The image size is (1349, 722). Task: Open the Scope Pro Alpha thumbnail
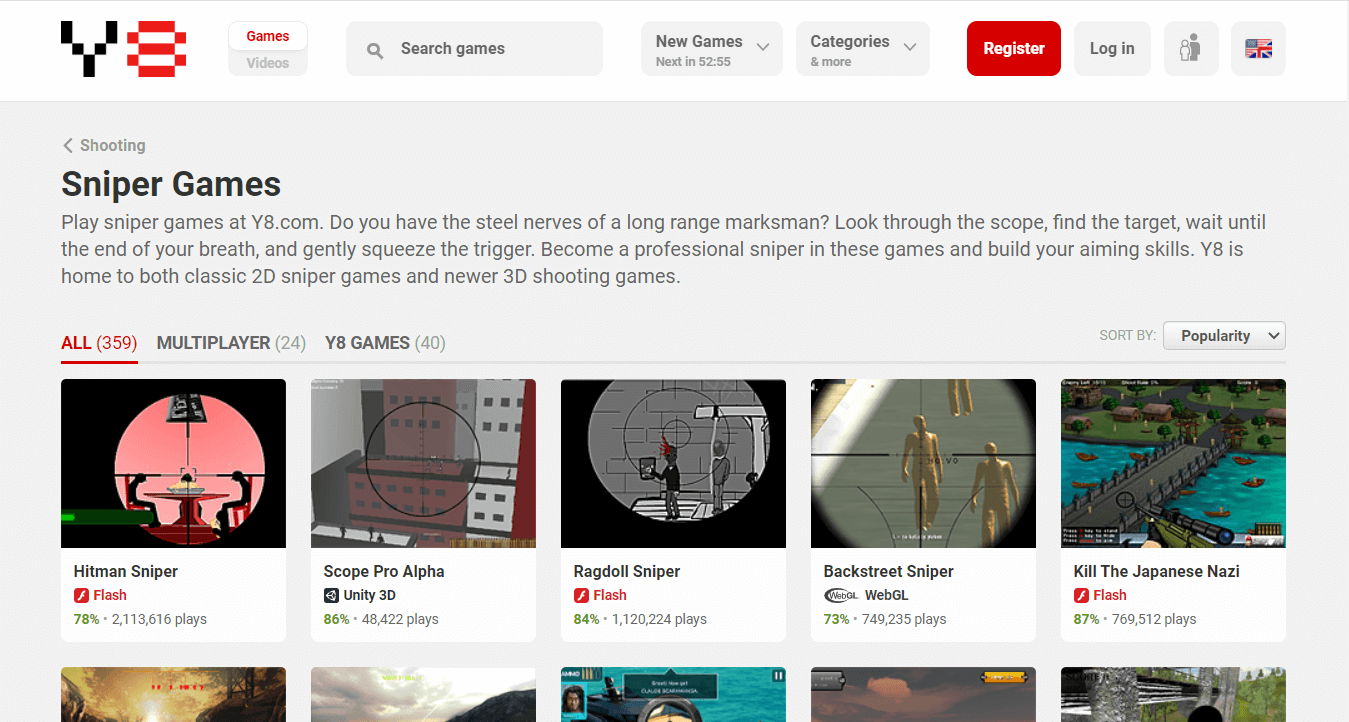(423, 463)
